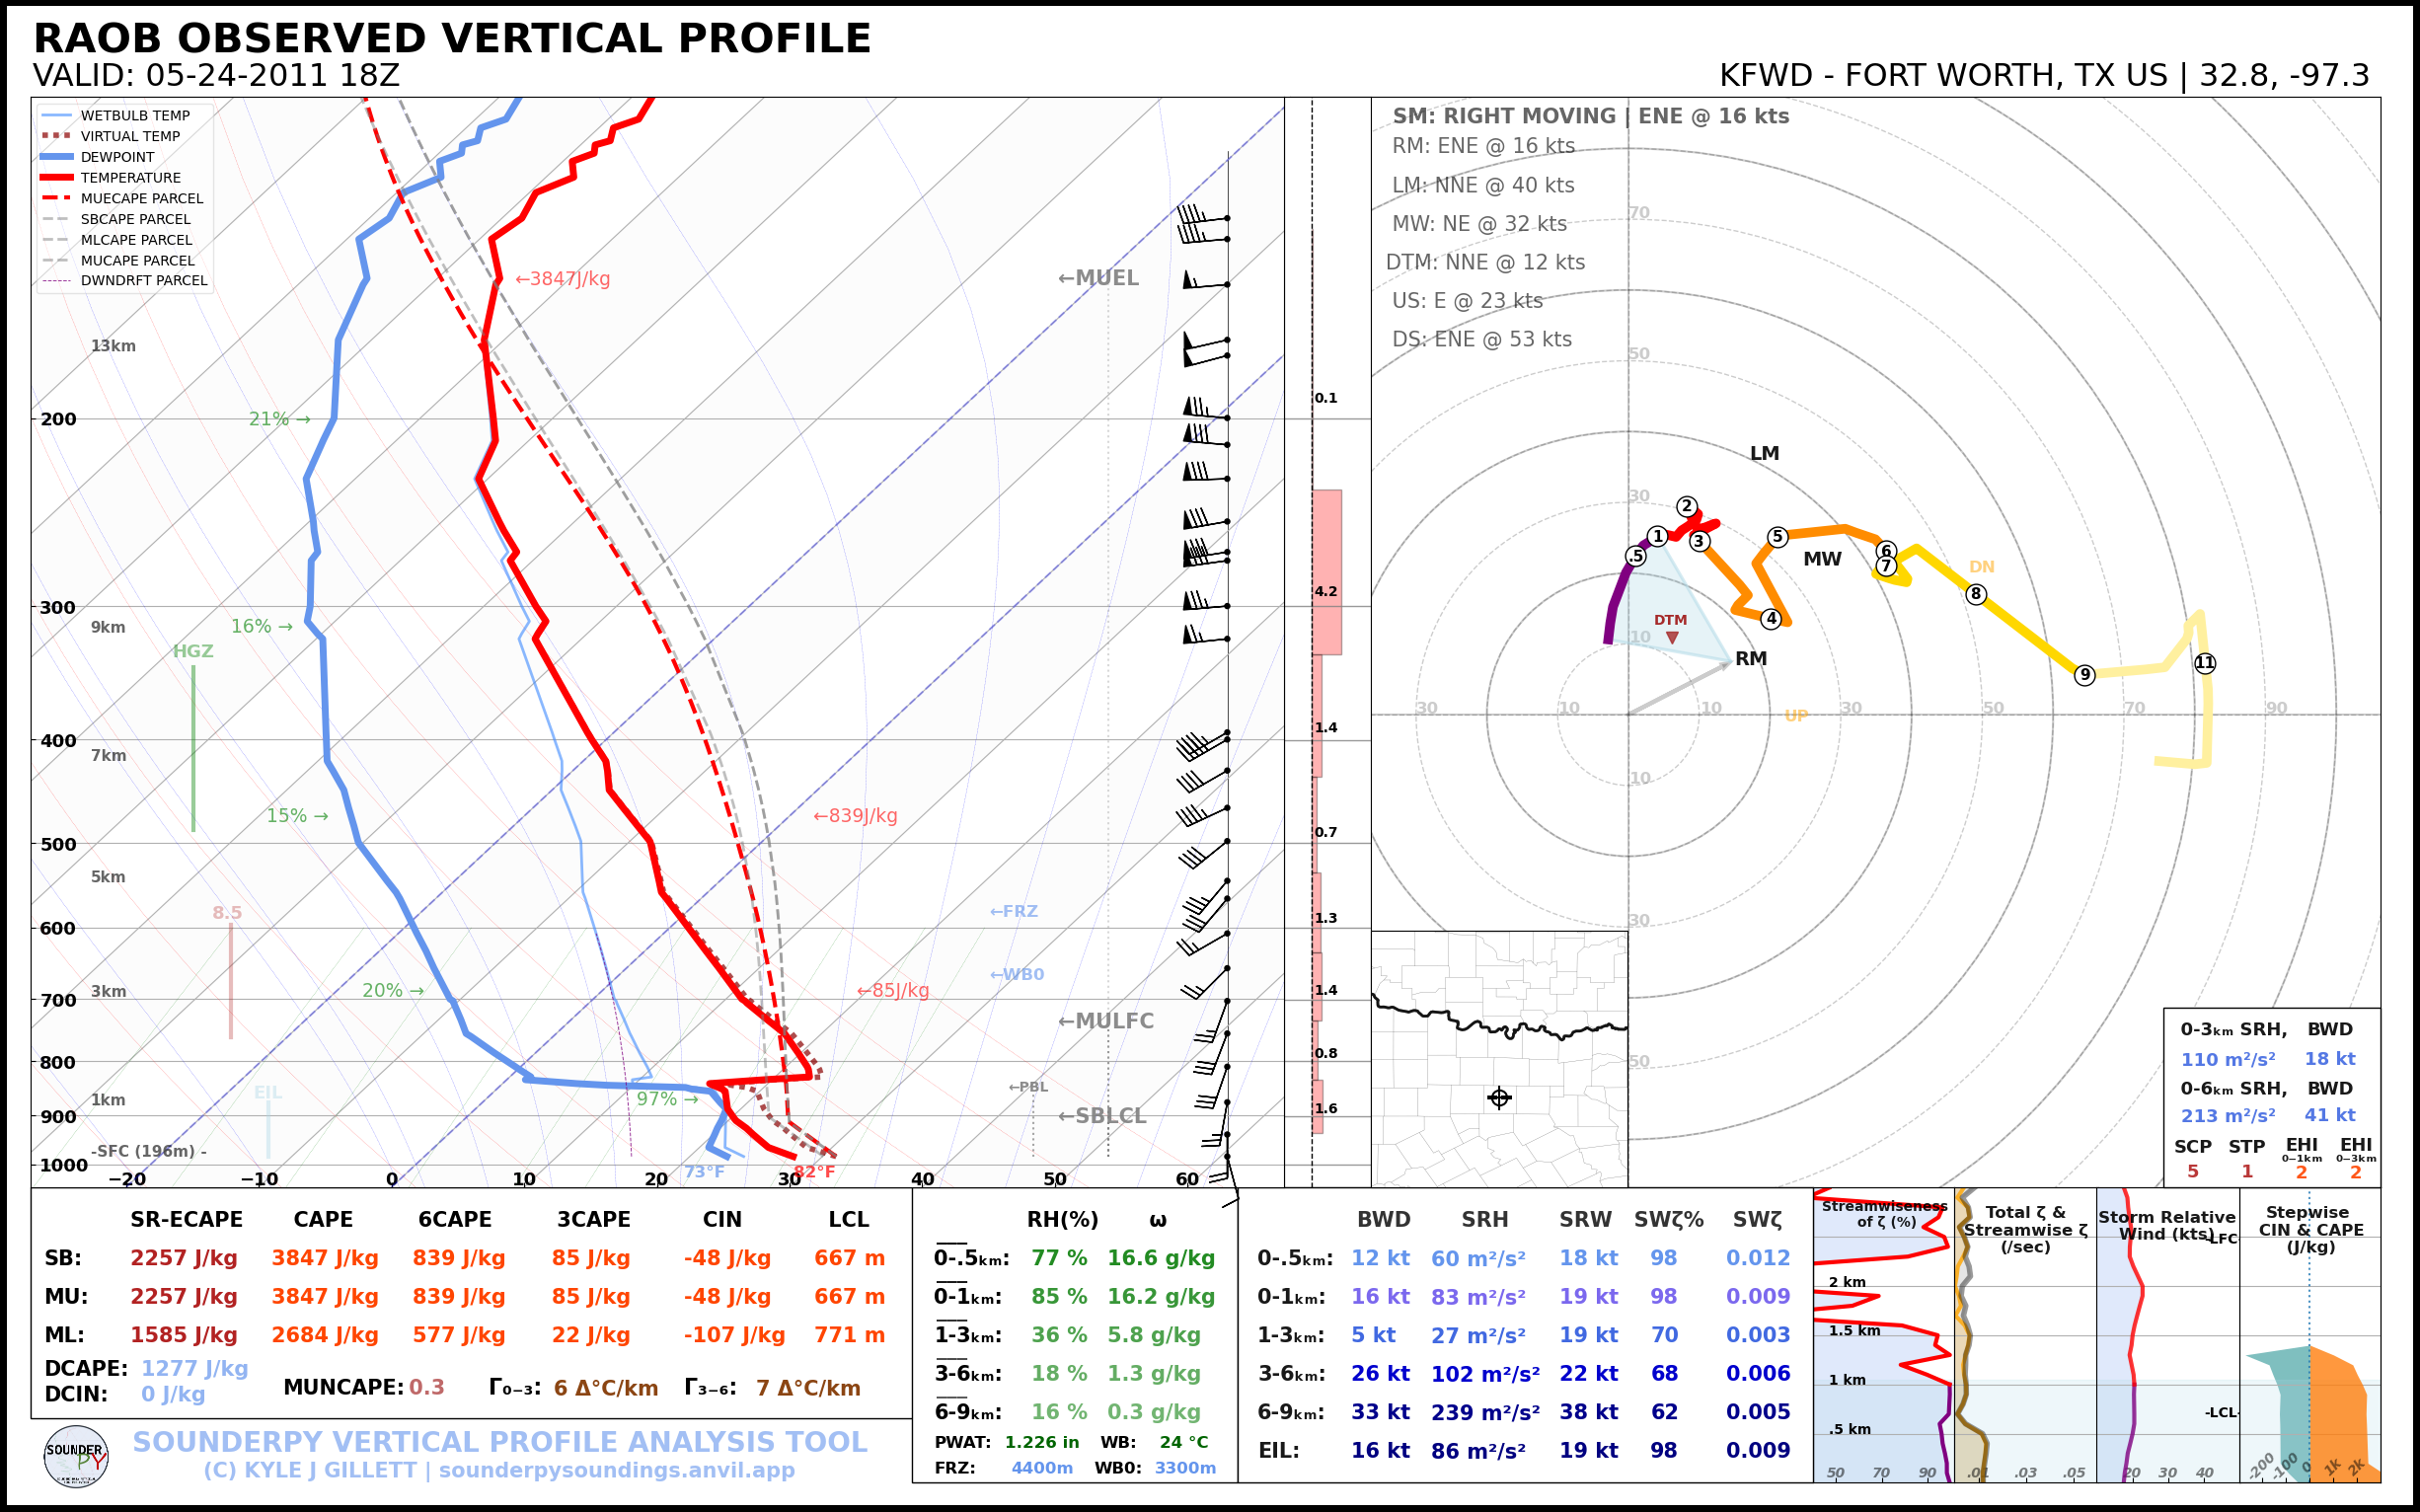
Task: Select the EIL marker near the surface
Action: point(268,1093)
